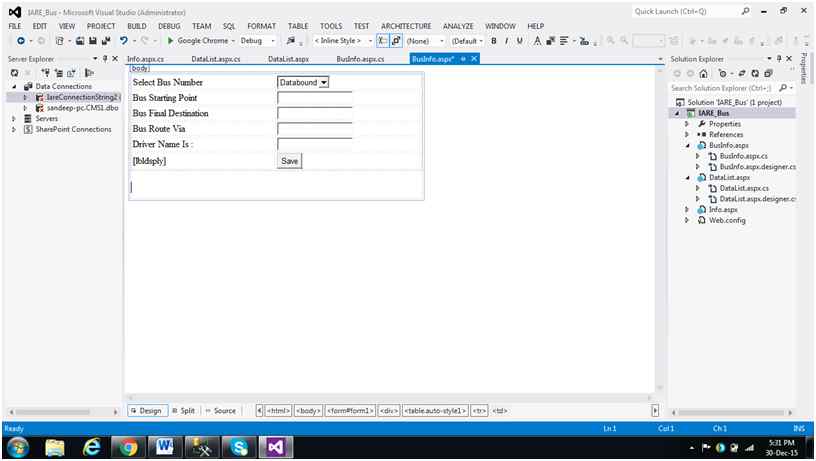Expand the Info.aspx node

687,209
